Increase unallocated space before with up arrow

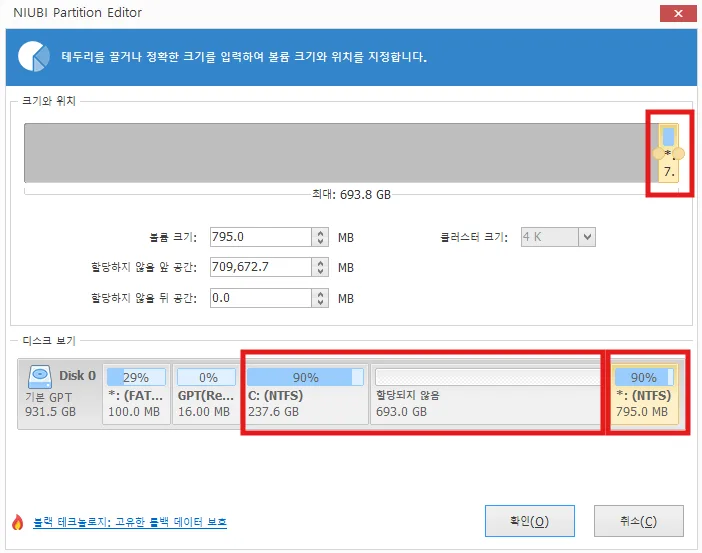[320, 263]
